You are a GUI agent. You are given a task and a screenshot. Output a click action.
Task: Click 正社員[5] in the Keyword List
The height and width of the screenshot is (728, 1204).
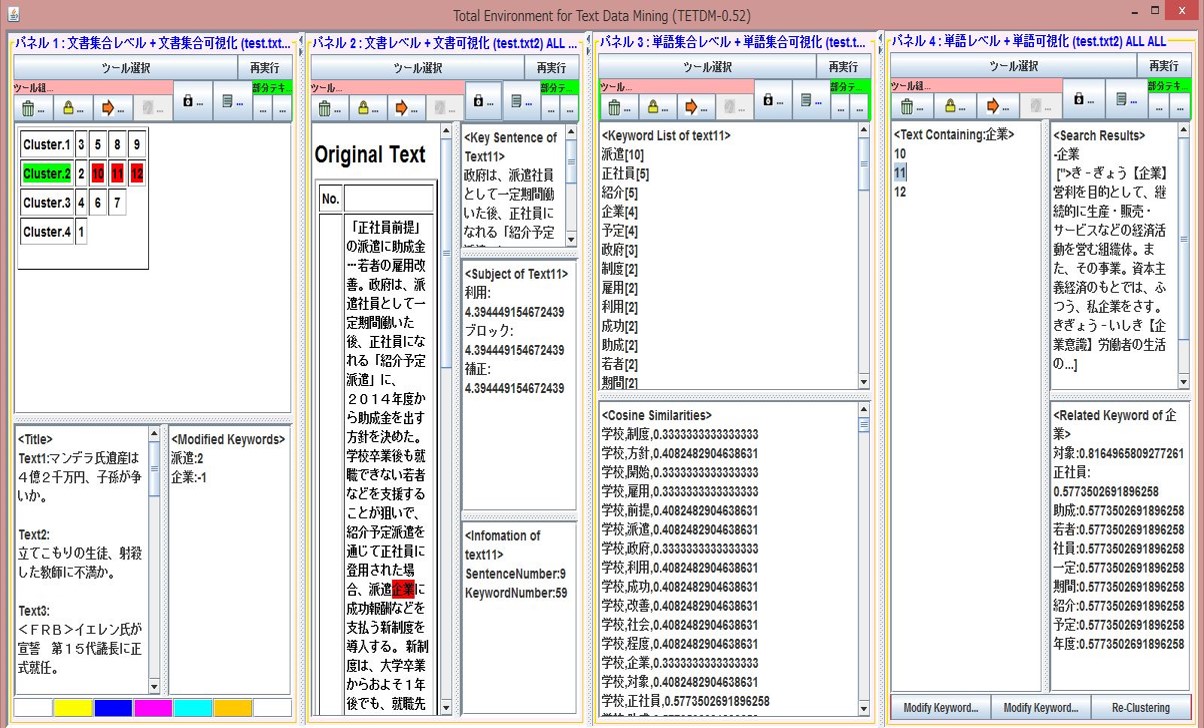625,174
